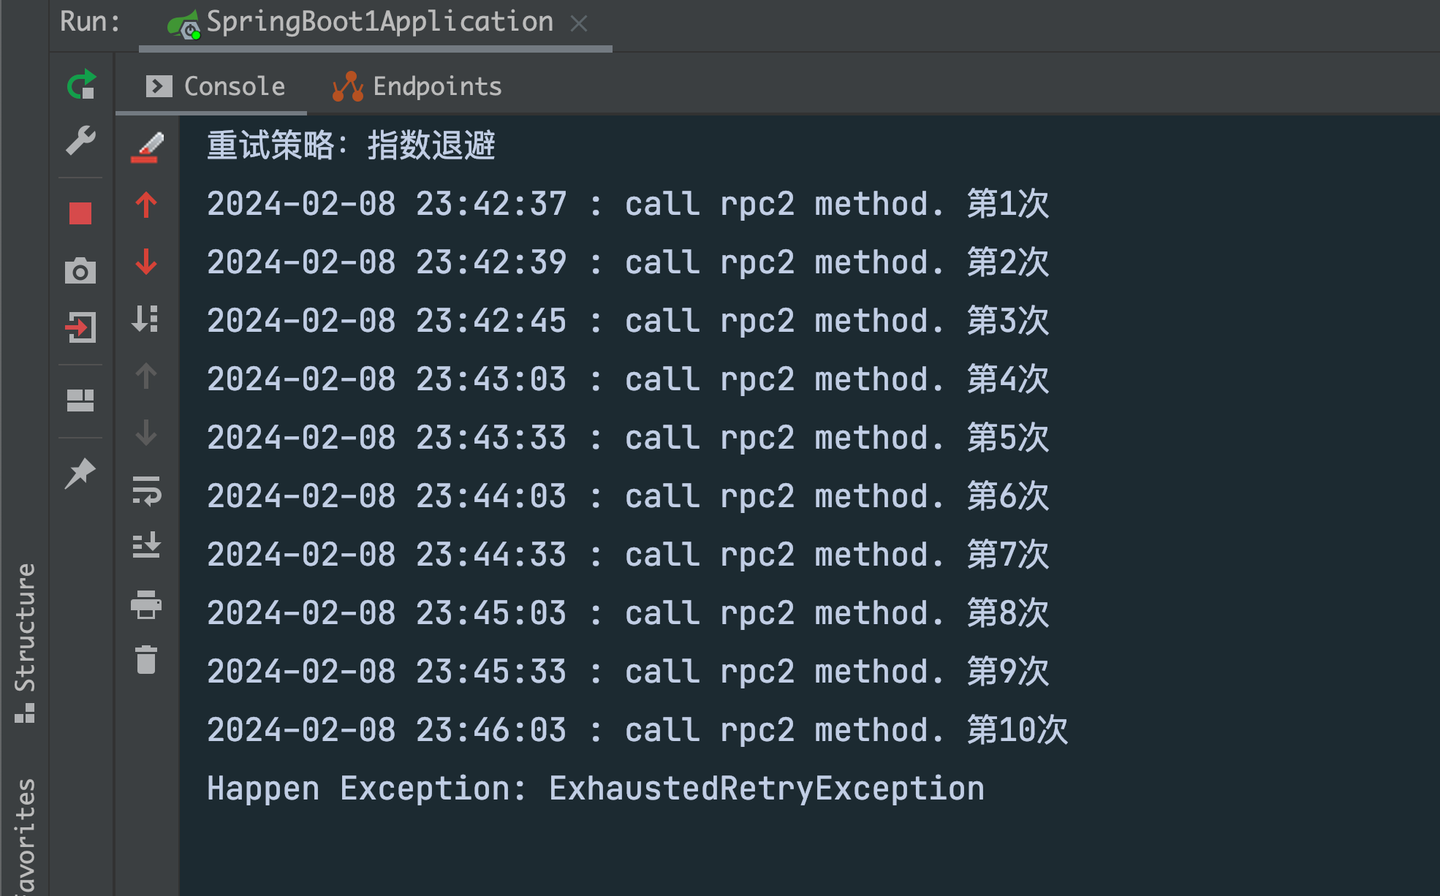The image size is (1440, 896).
Task: Switch to the Console tab
Action: (x=217, y=87)
